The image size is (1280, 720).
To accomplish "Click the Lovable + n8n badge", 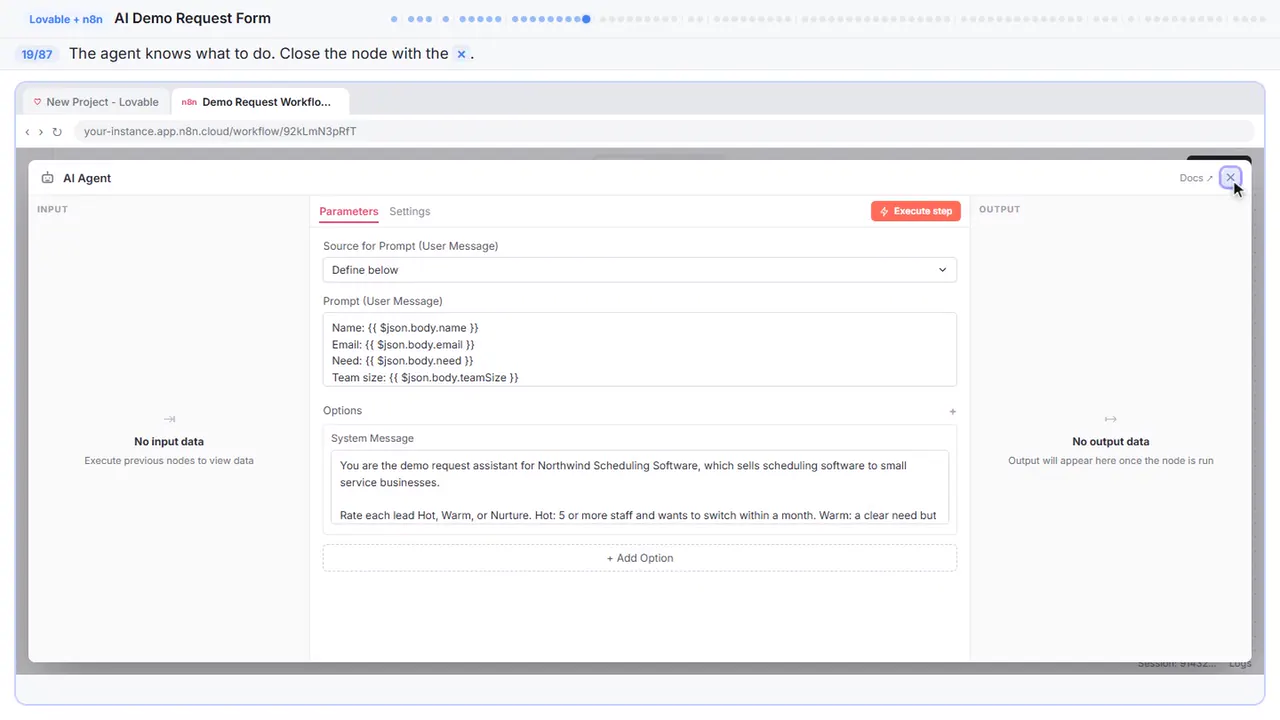I will click(65, 19).
